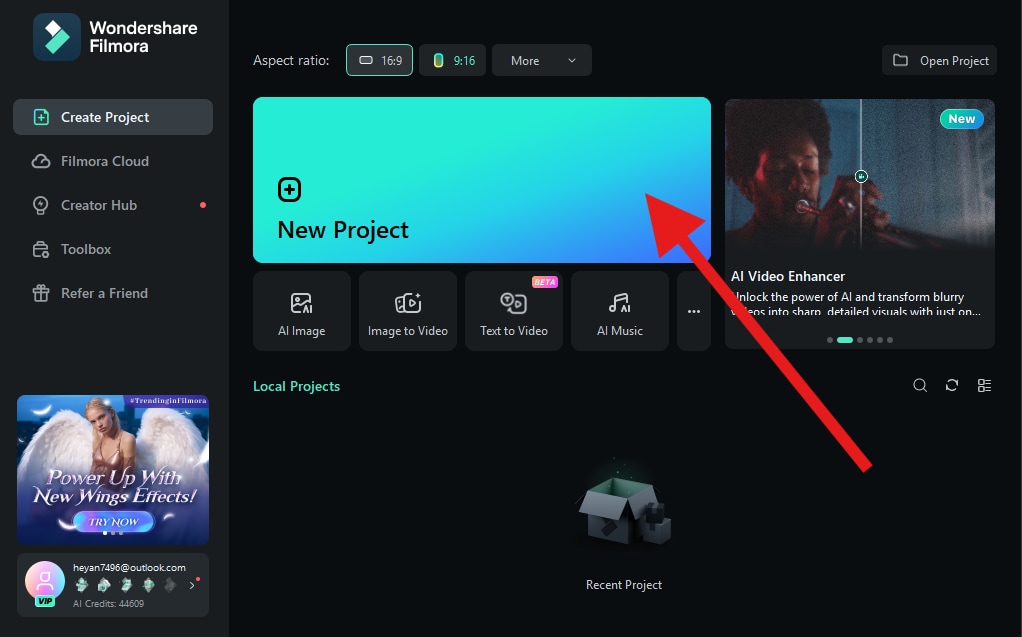1022x637 pixels.
Task: Open the Image to Video tool
Action: [408, 311]
